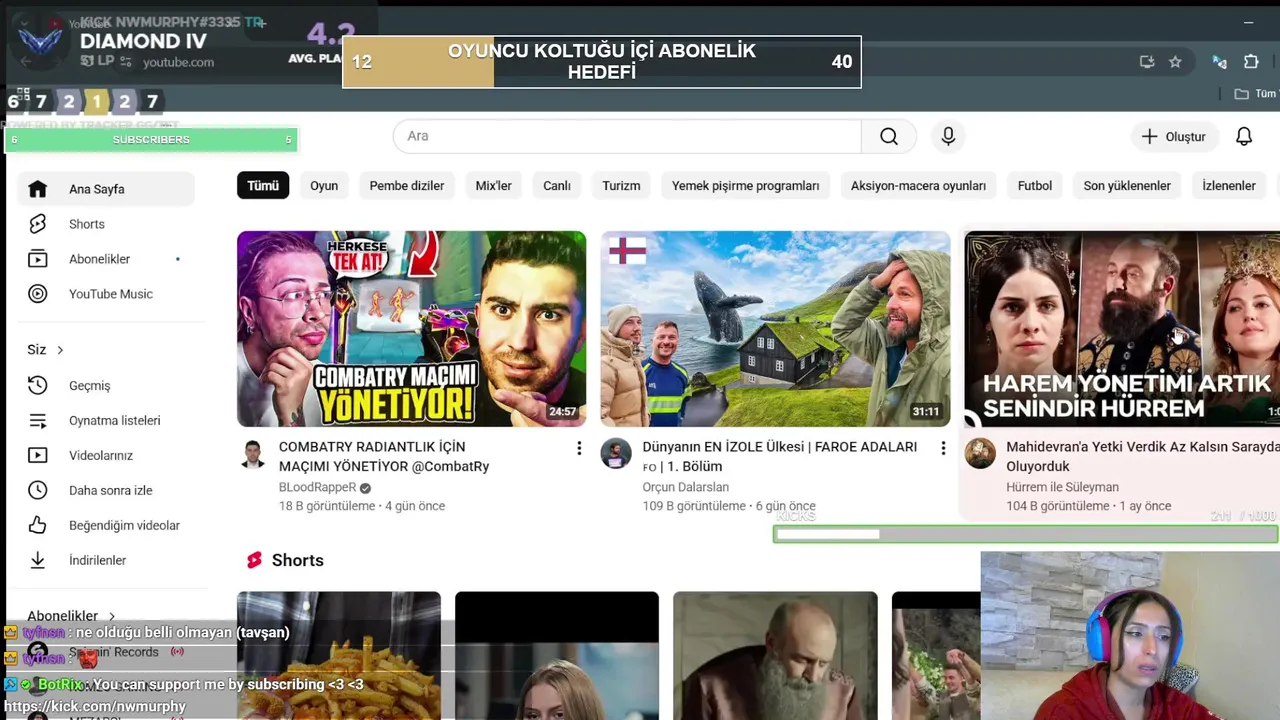Open COMBATRY maçımı yönetiyor video thumbnail

(x=411, y=329)
